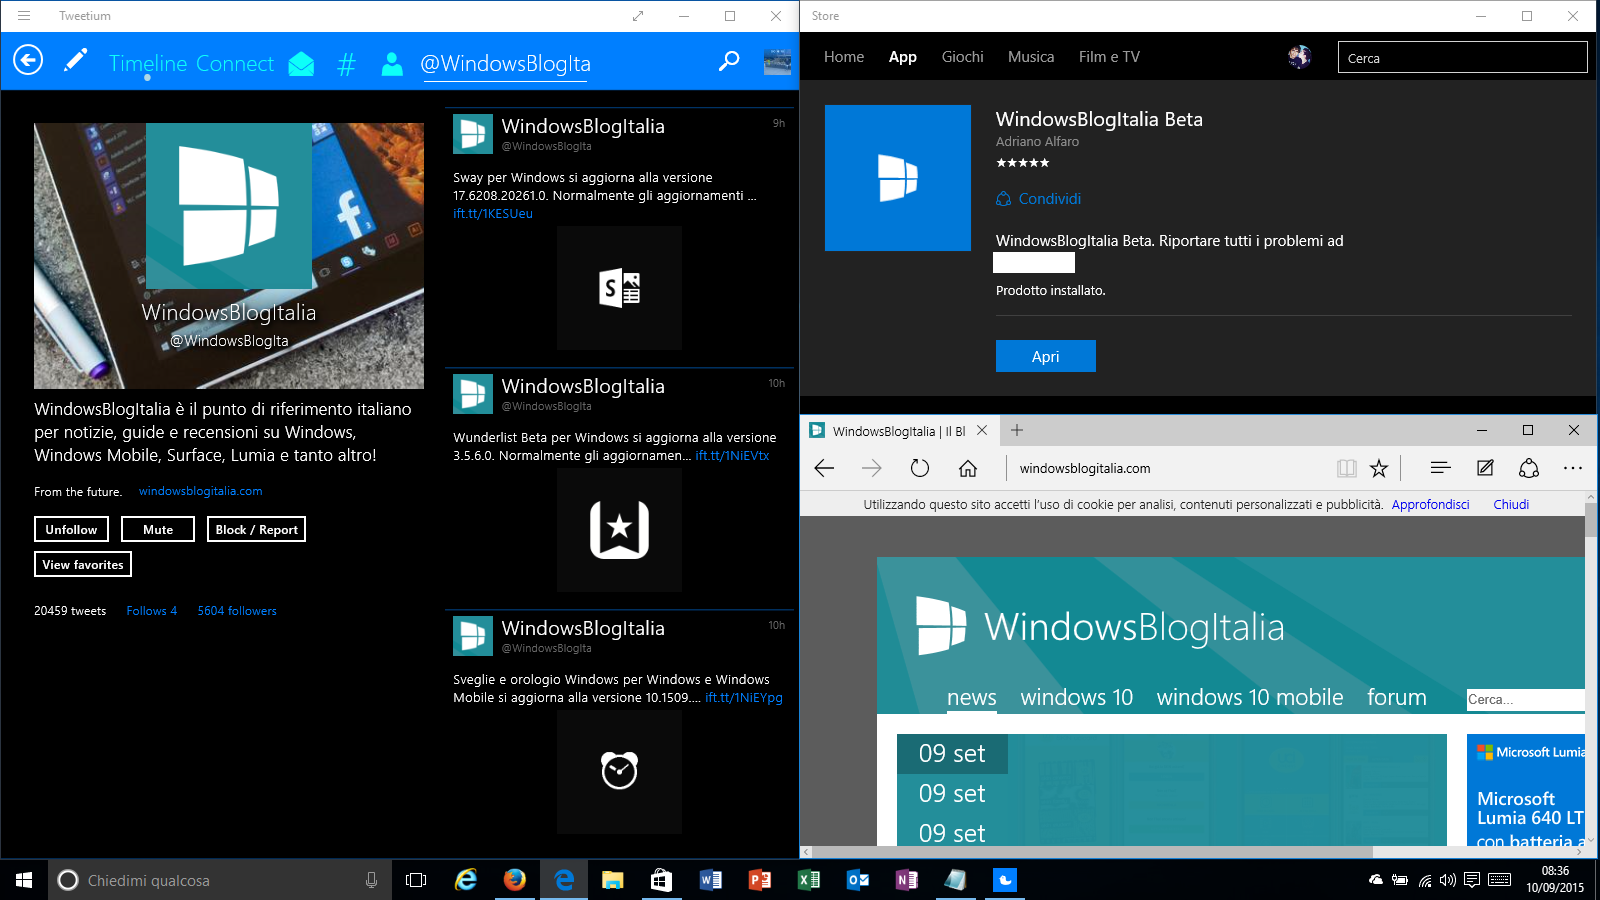This screenshot has height=900, width=1600.
Task: Click the Edge Share icon
Action: [1529, 468]
